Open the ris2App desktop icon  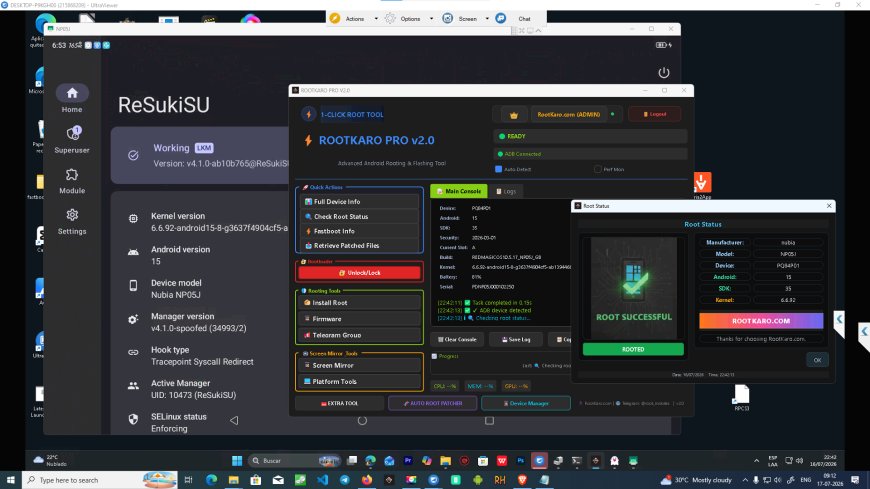pyautogui.click(x=702, y=185)
